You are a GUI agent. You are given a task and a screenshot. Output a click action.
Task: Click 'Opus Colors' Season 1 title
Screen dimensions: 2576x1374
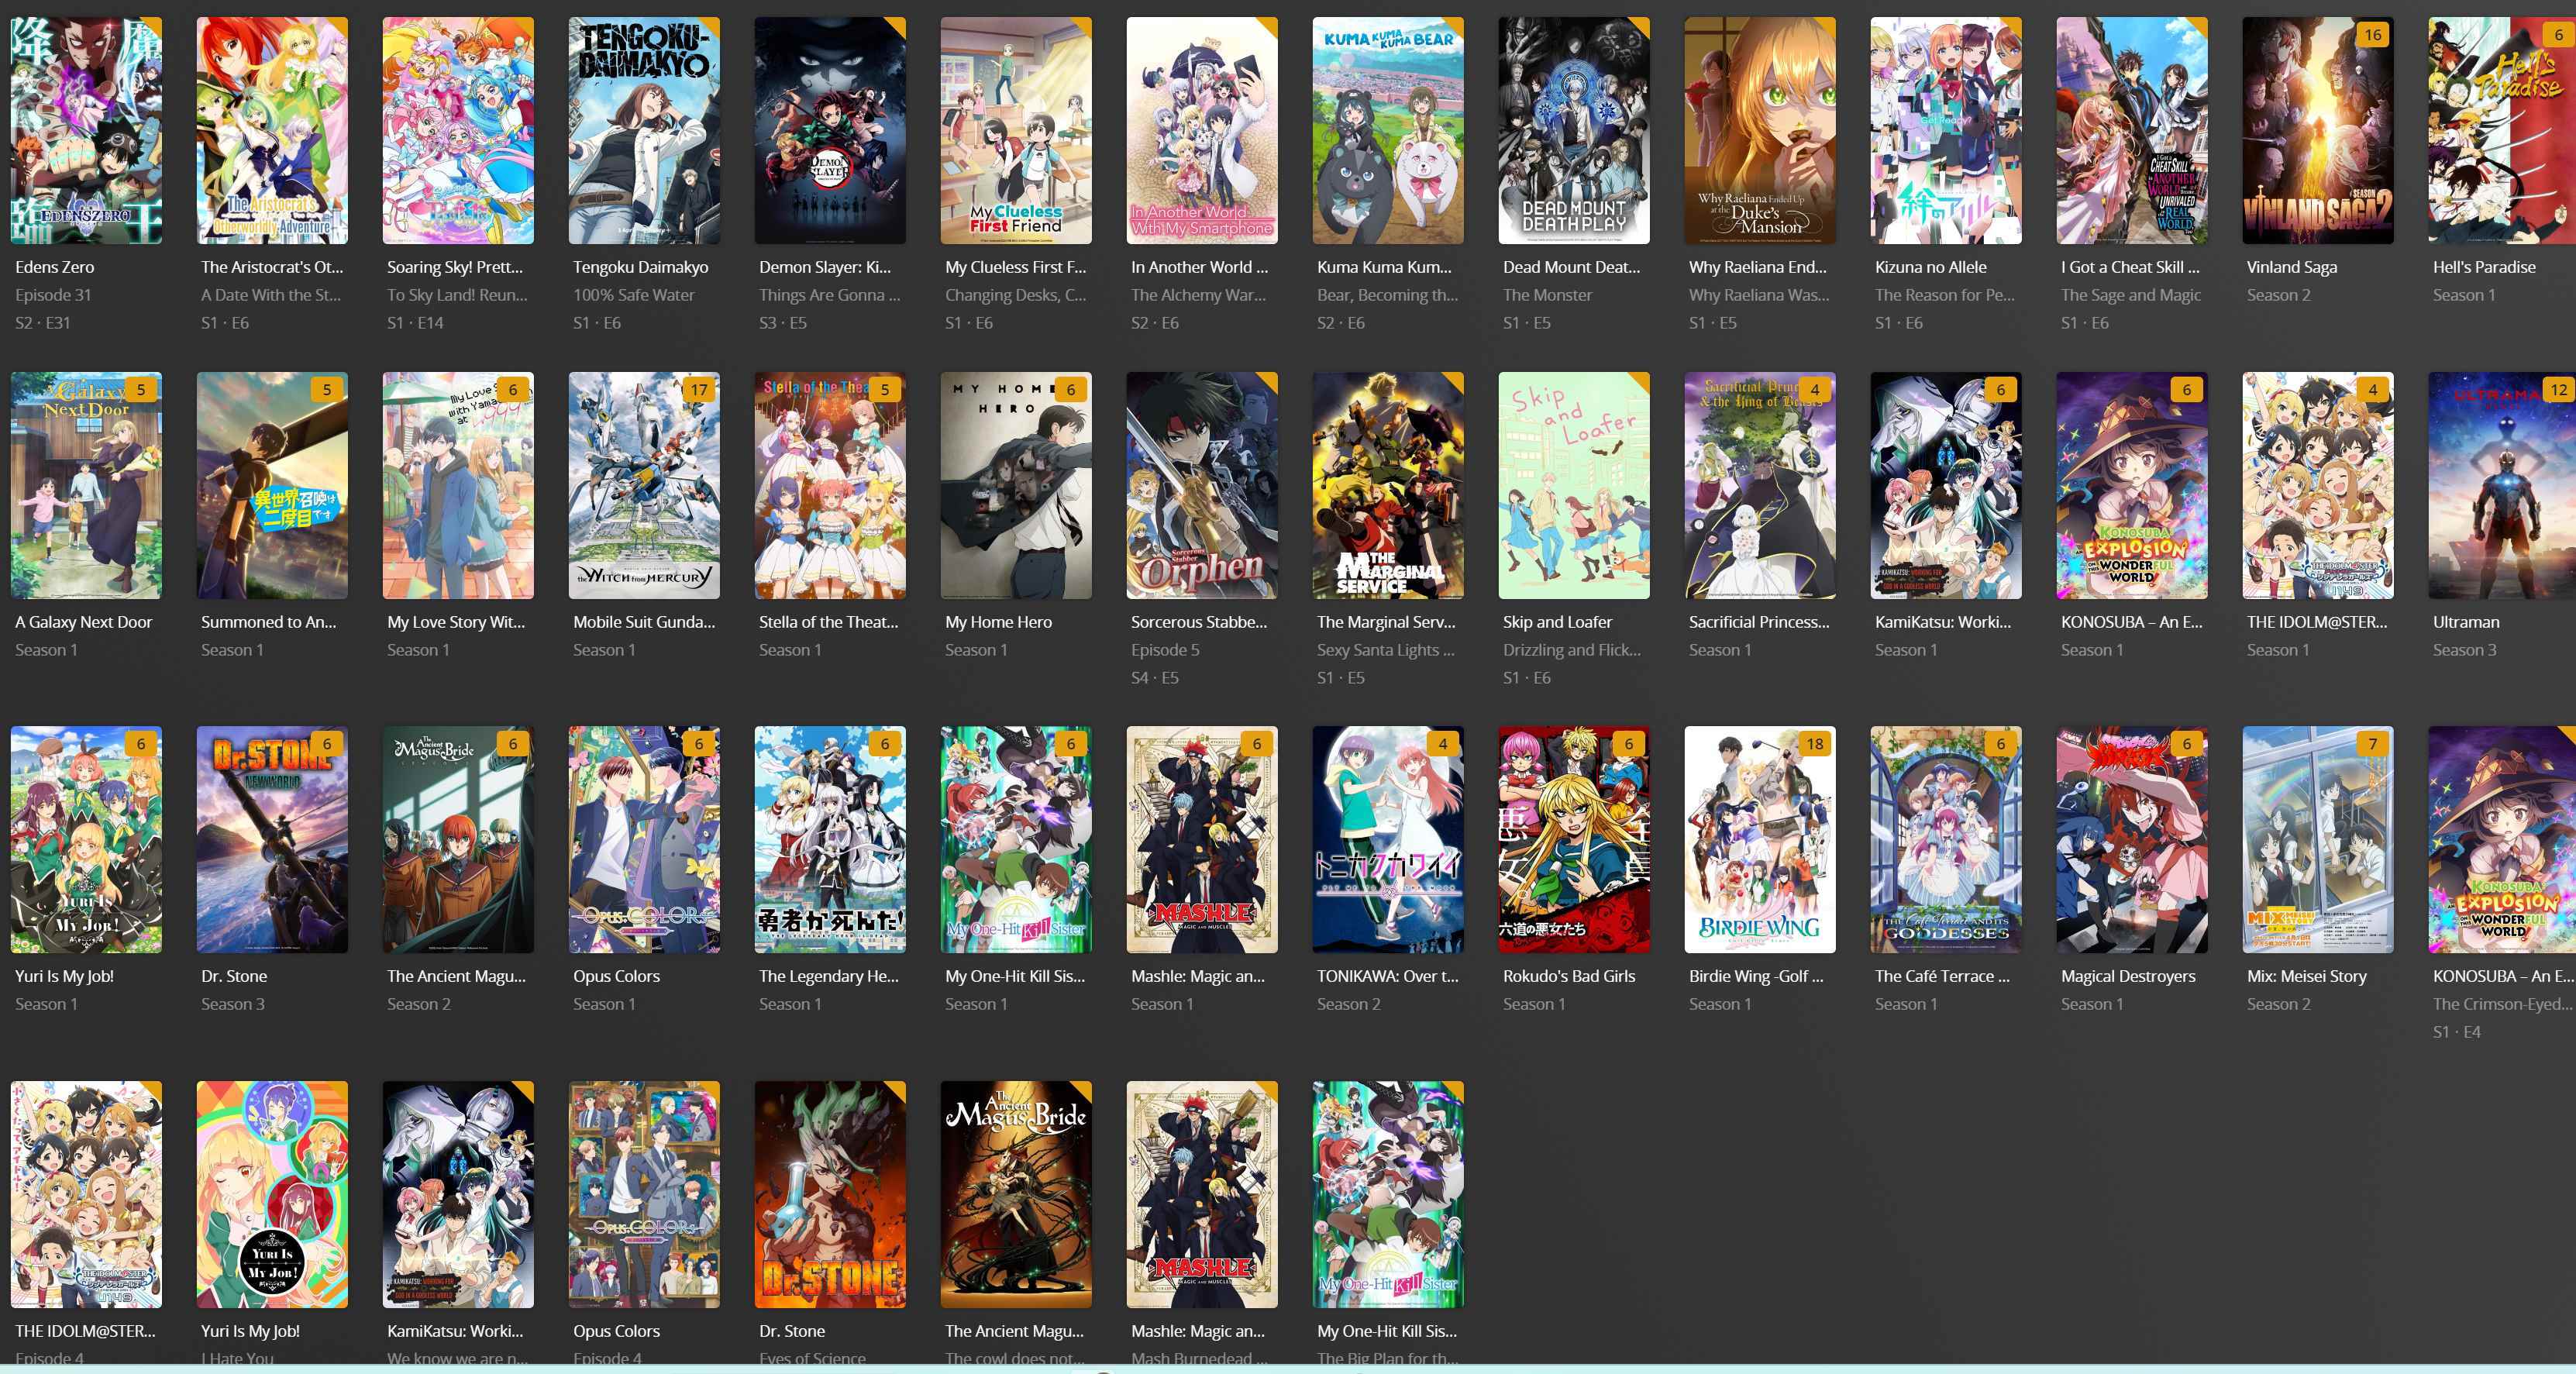pyautogui.click(x=617, y=976)
